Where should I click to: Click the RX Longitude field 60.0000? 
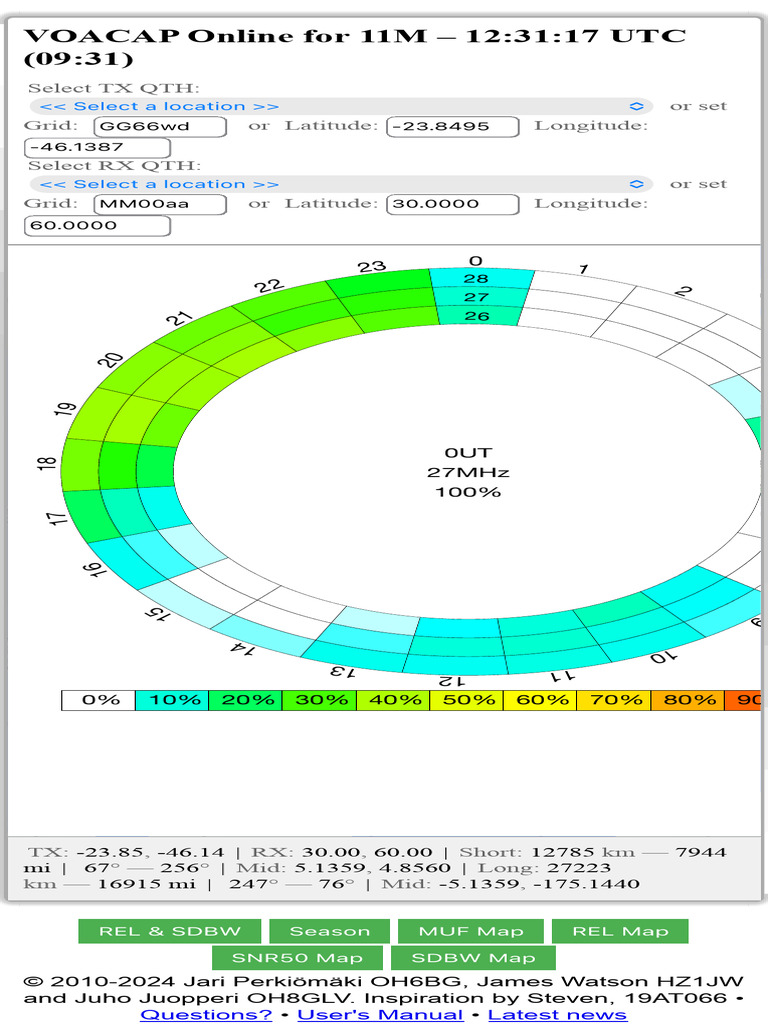(97, 225)
